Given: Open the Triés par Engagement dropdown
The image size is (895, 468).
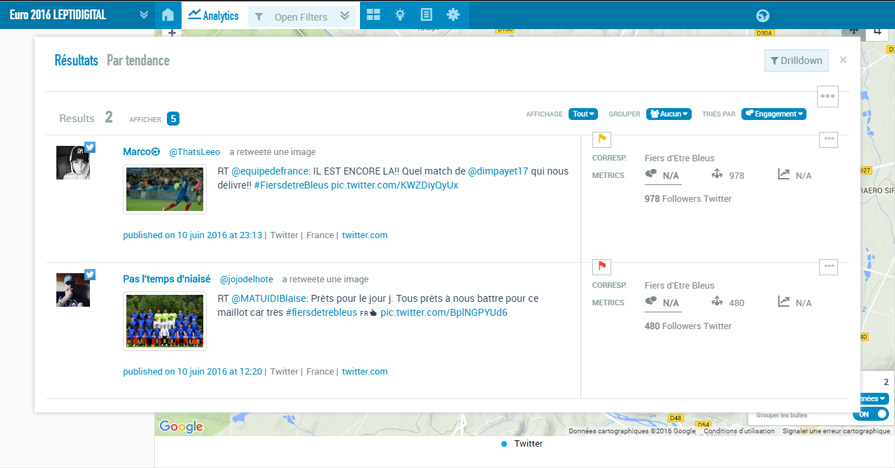Looking at the screenshot, I should coord(773,114).
